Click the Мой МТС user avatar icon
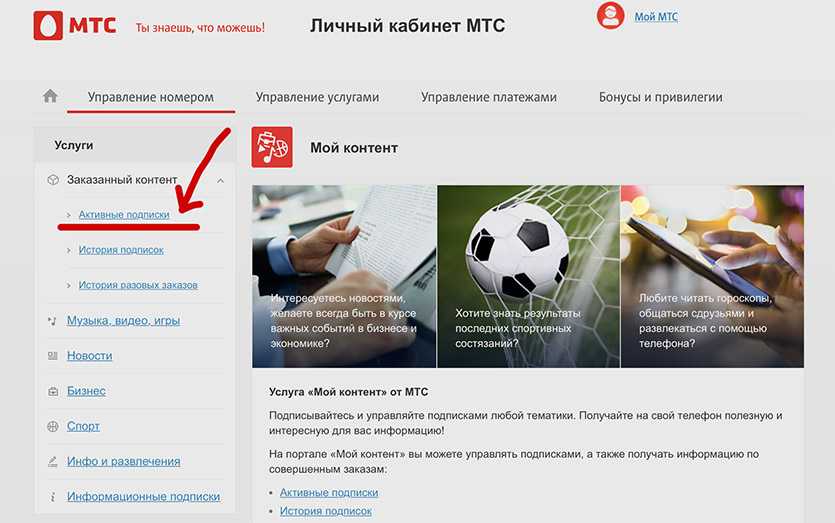 click(610, 15)
